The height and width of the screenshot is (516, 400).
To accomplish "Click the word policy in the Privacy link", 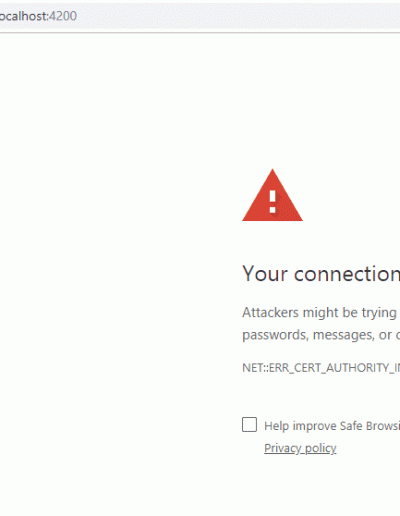I will click(321, 448).
